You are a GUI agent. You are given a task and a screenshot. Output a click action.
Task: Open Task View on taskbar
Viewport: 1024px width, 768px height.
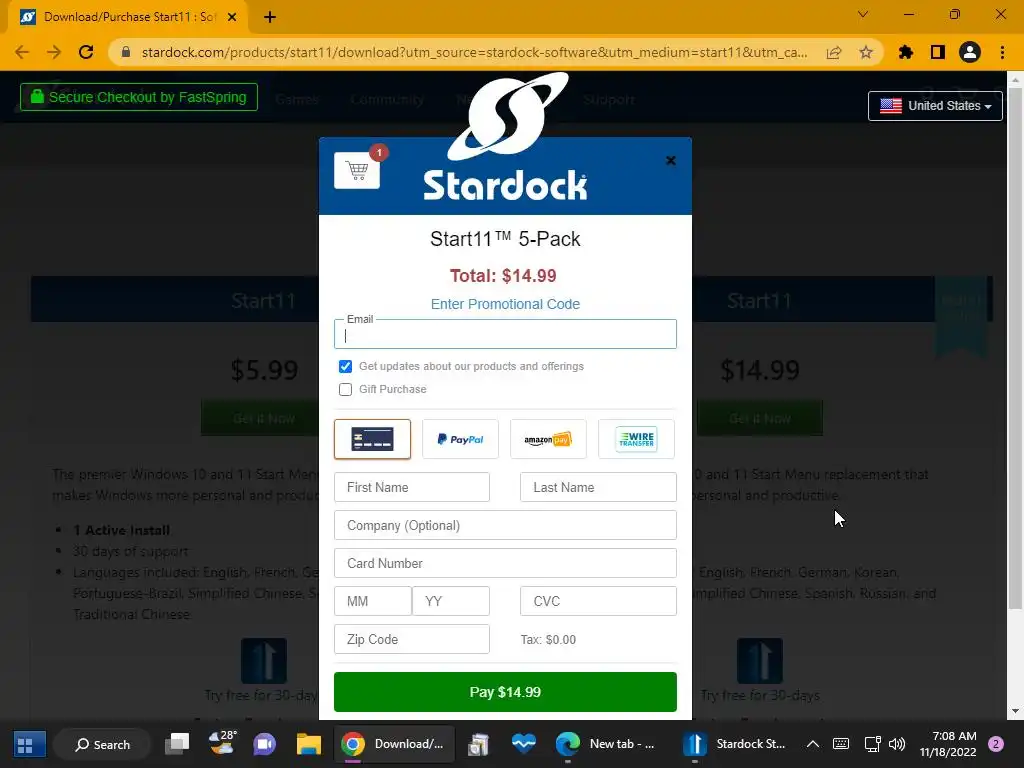pos(177,744)
